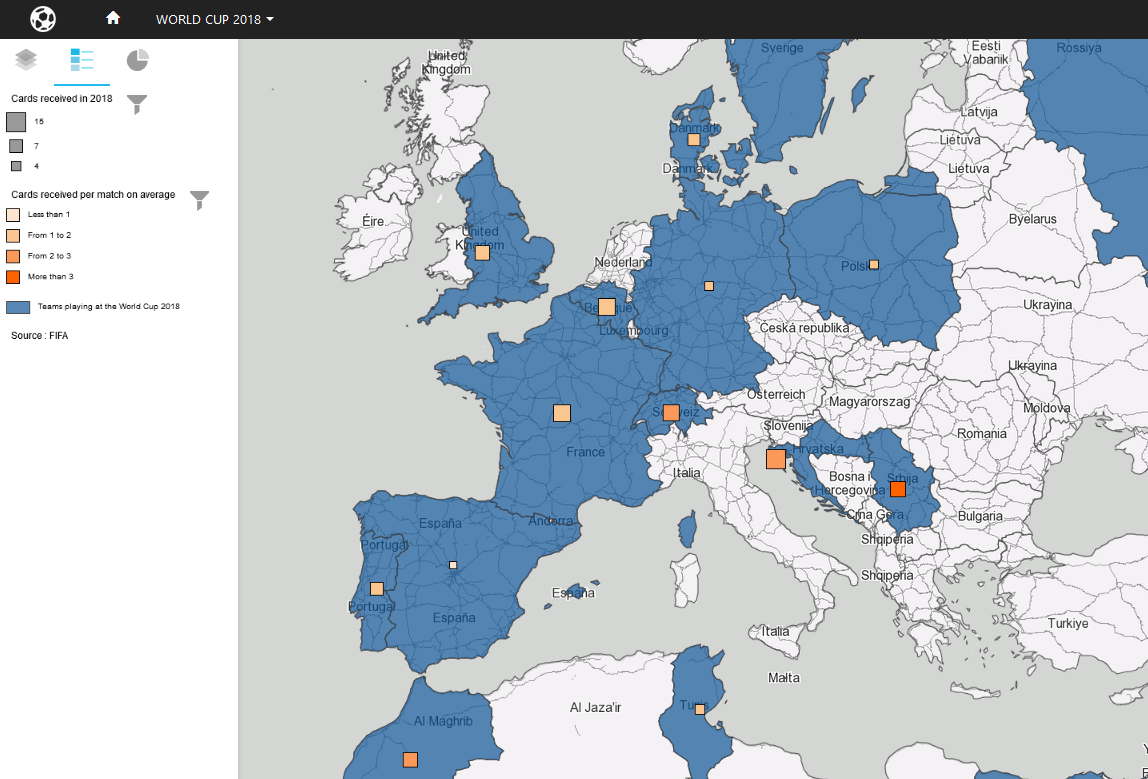
Task: Filter Cards received per match on average
Action: [200, 200]
